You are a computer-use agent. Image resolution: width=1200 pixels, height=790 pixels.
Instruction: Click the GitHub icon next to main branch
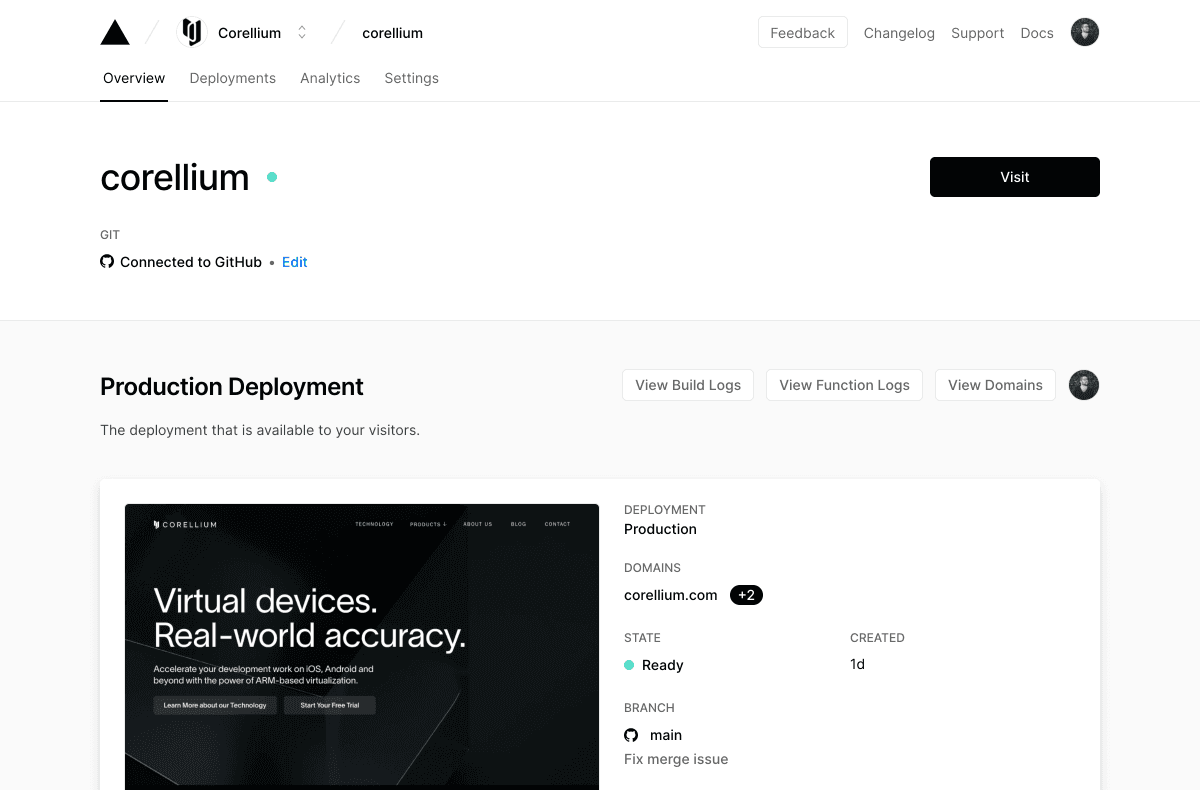tap(631, 735)
